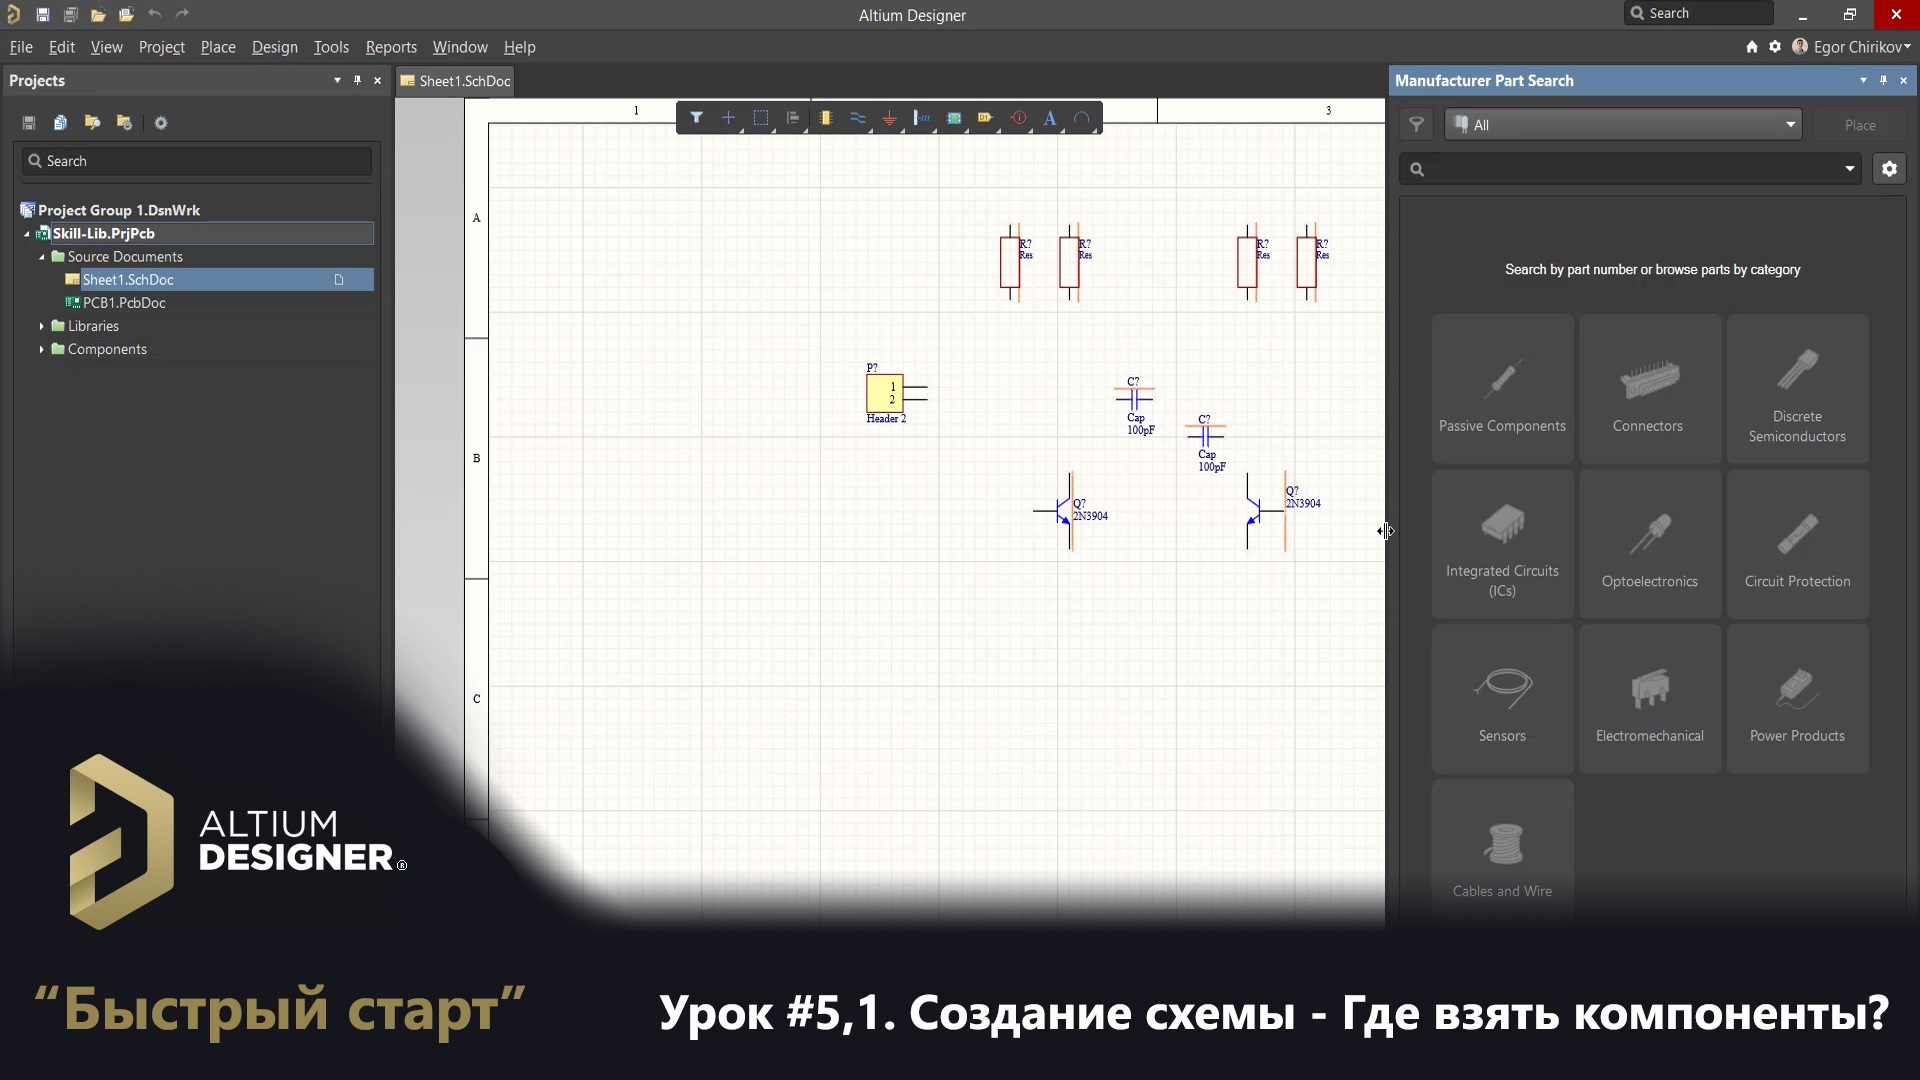This screenshot has height=1080, width=1920.
Task: Toggle the pin on Manufacturer Part Search panel
Action: click(1883, 80)
